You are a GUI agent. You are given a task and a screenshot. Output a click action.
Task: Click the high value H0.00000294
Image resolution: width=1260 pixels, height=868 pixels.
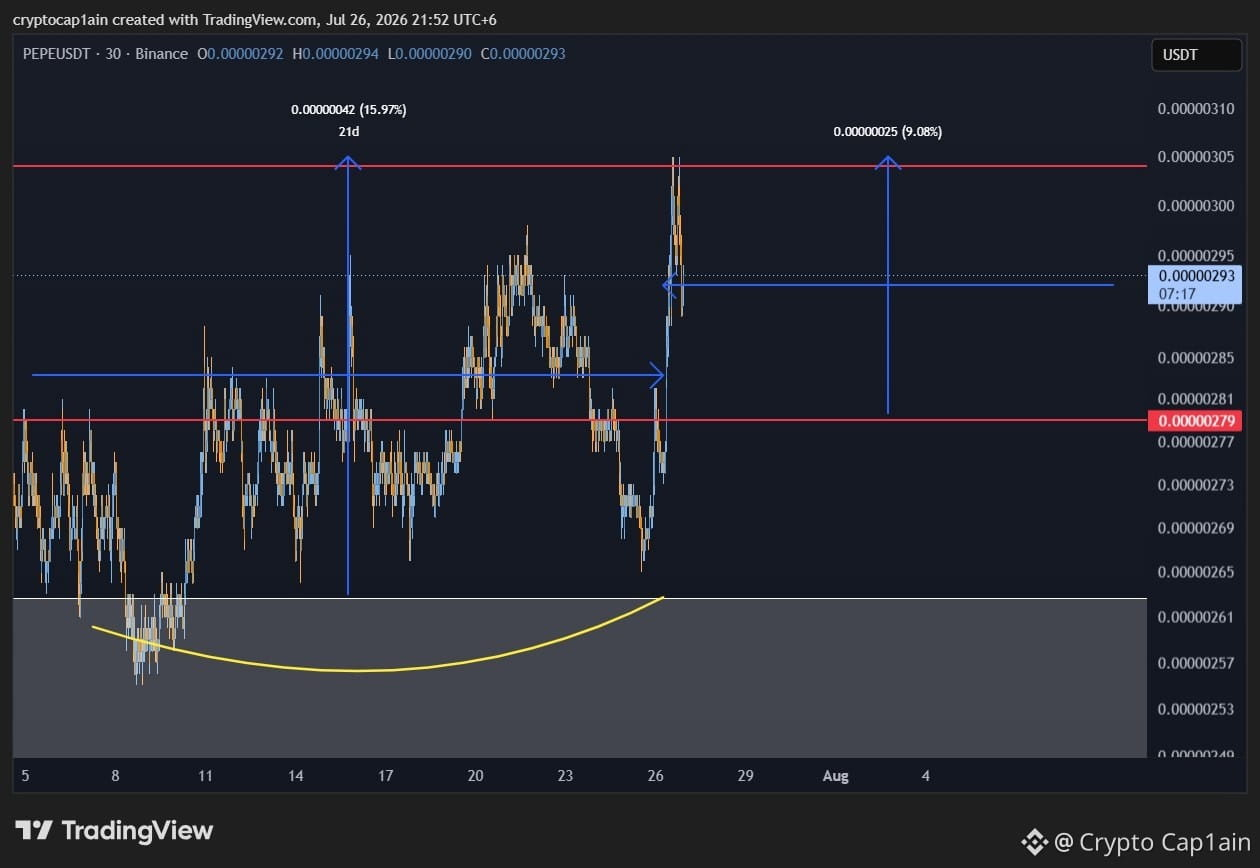[335, 53]
